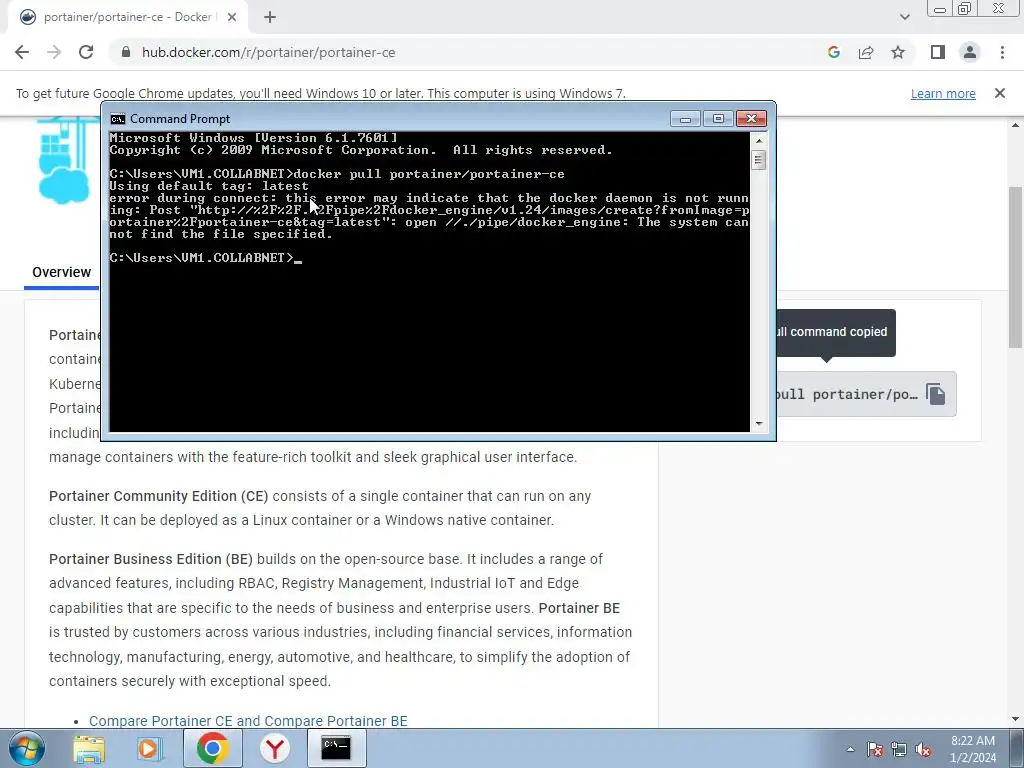The height and width of the screenshot is (768, 1024).
Task: Show hidden system tray icons
Action: (850, 749)
